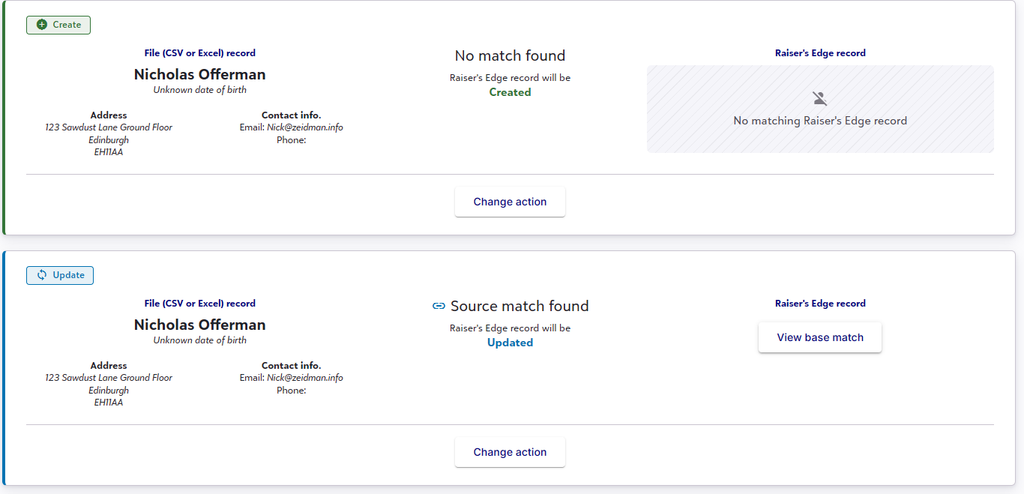This screenshot has width=1024, height=494.
Task: Click the green plus icon in Create badge
Action: coord(42,25)
